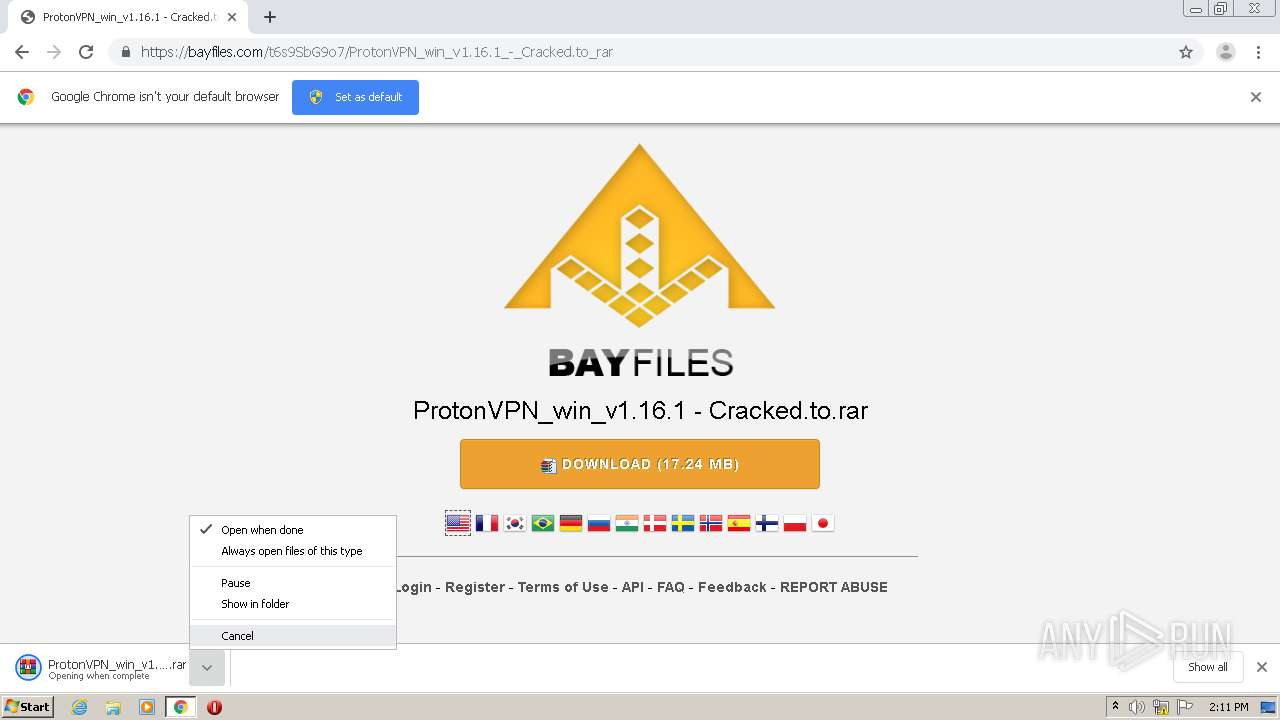Viewport: 1280px width, 720px height.
Task: Go back to the previous page
Action: [x=22, y=52]
